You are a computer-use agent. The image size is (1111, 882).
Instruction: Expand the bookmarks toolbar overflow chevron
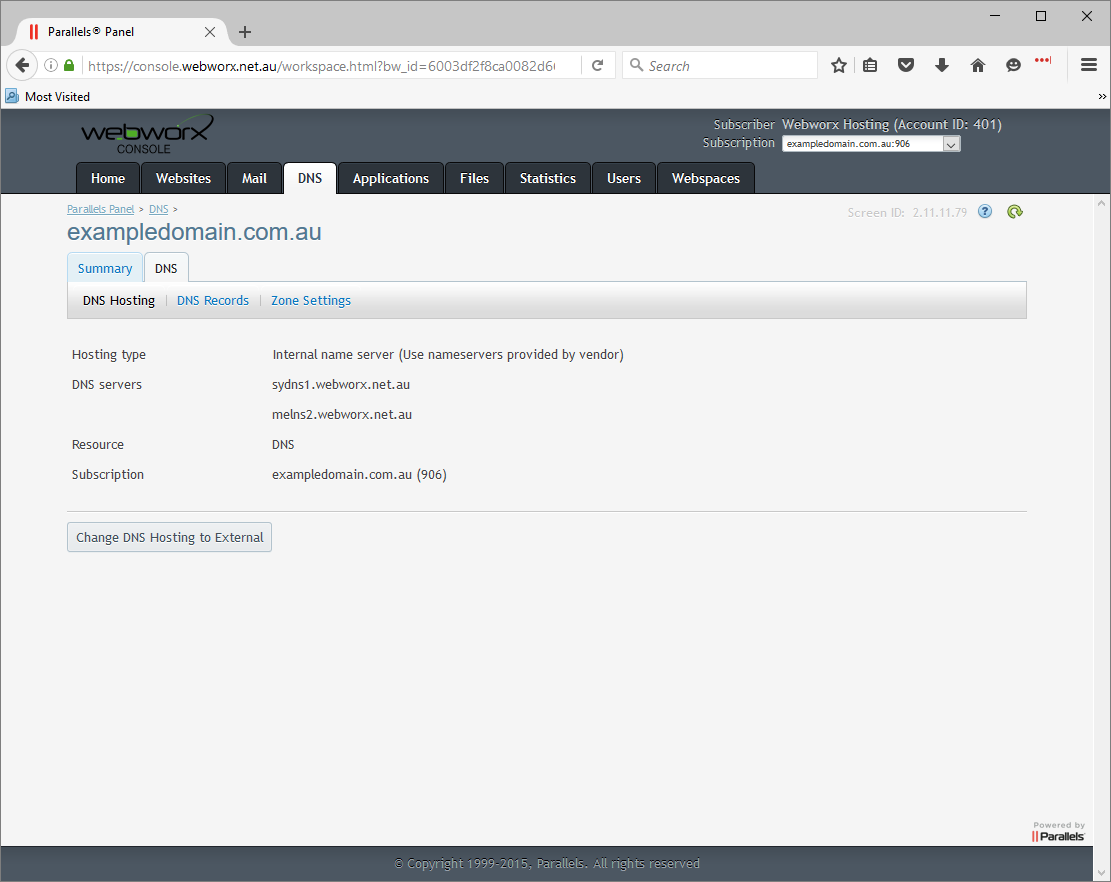1102,97
